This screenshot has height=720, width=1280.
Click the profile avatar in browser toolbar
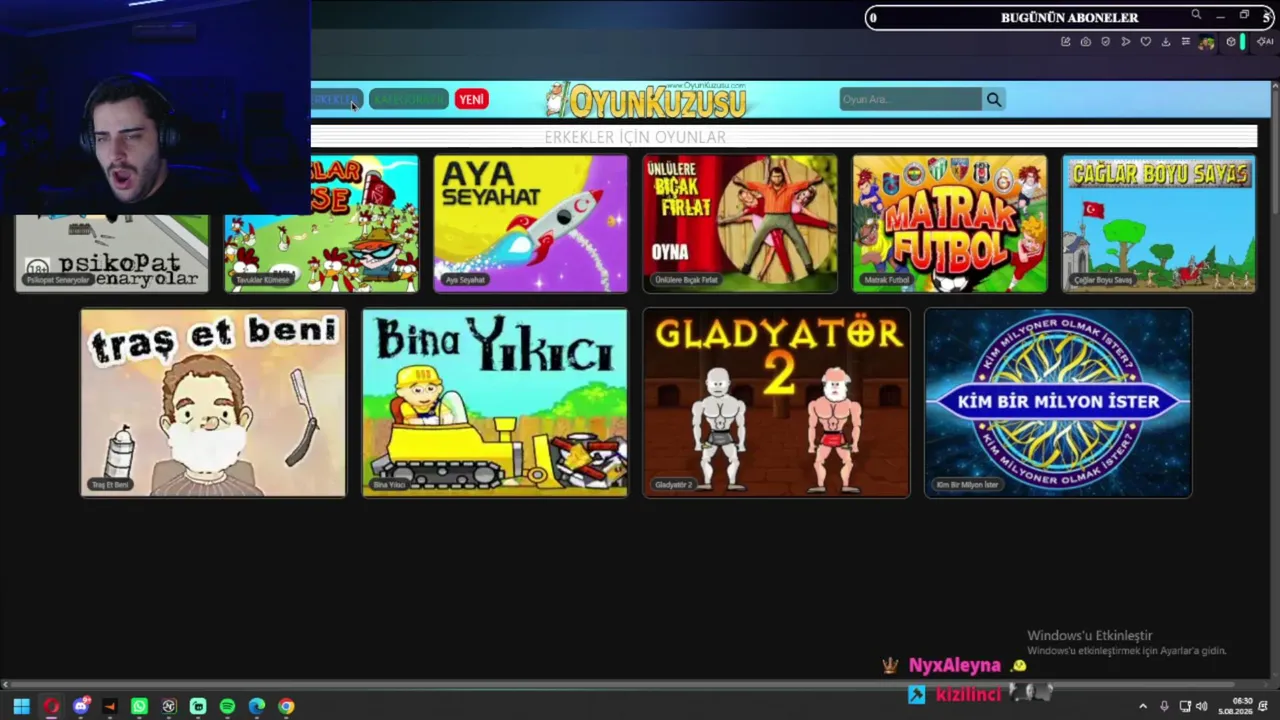coord(1207,42)
